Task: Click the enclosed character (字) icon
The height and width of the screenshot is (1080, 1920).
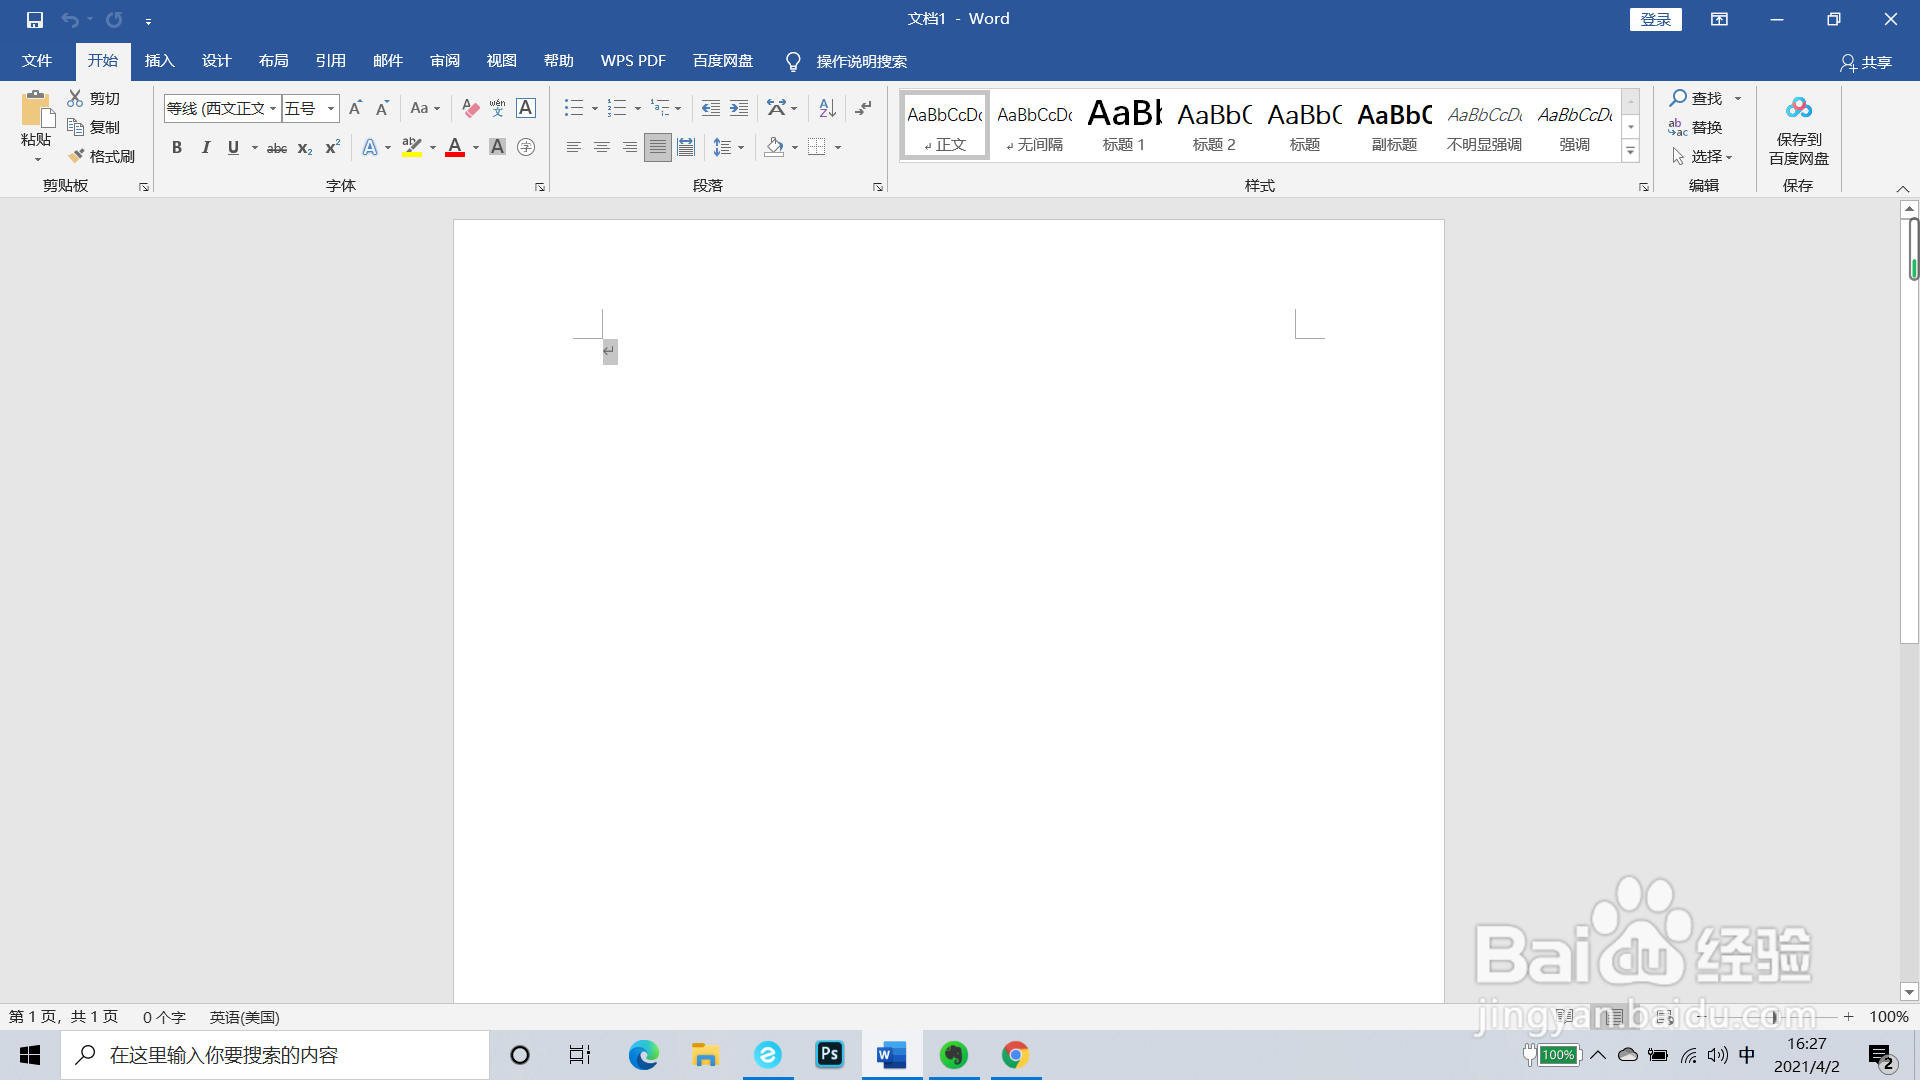Action: click(x=526, y=148)
